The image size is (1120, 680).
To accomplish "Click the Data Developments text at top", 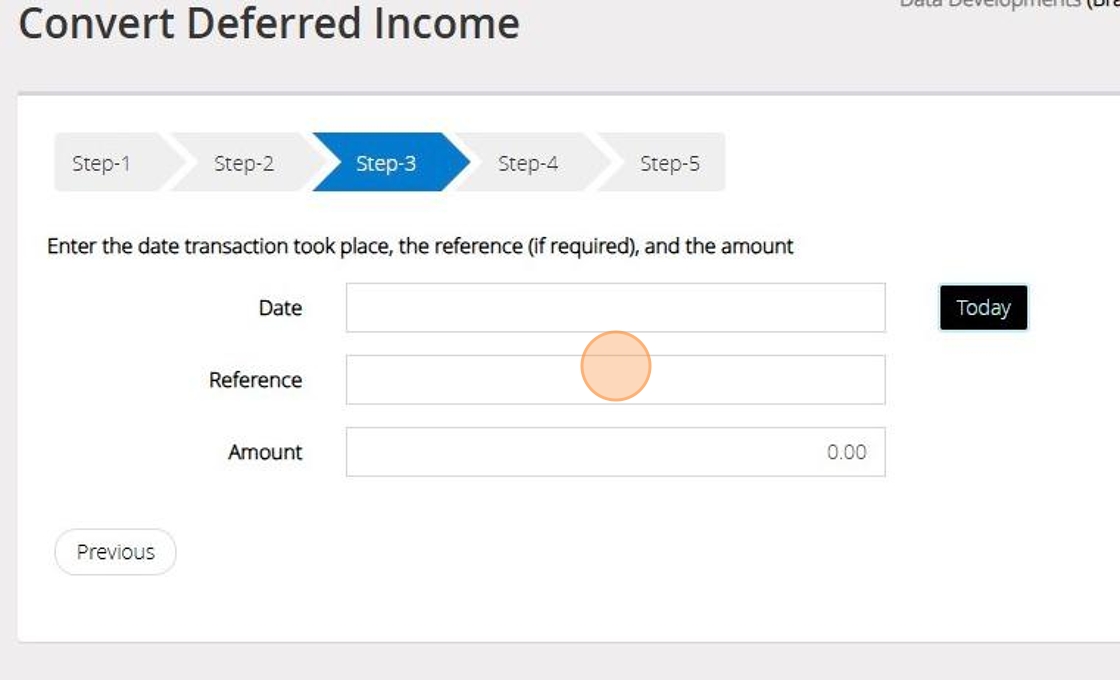I will coord(990,4).
